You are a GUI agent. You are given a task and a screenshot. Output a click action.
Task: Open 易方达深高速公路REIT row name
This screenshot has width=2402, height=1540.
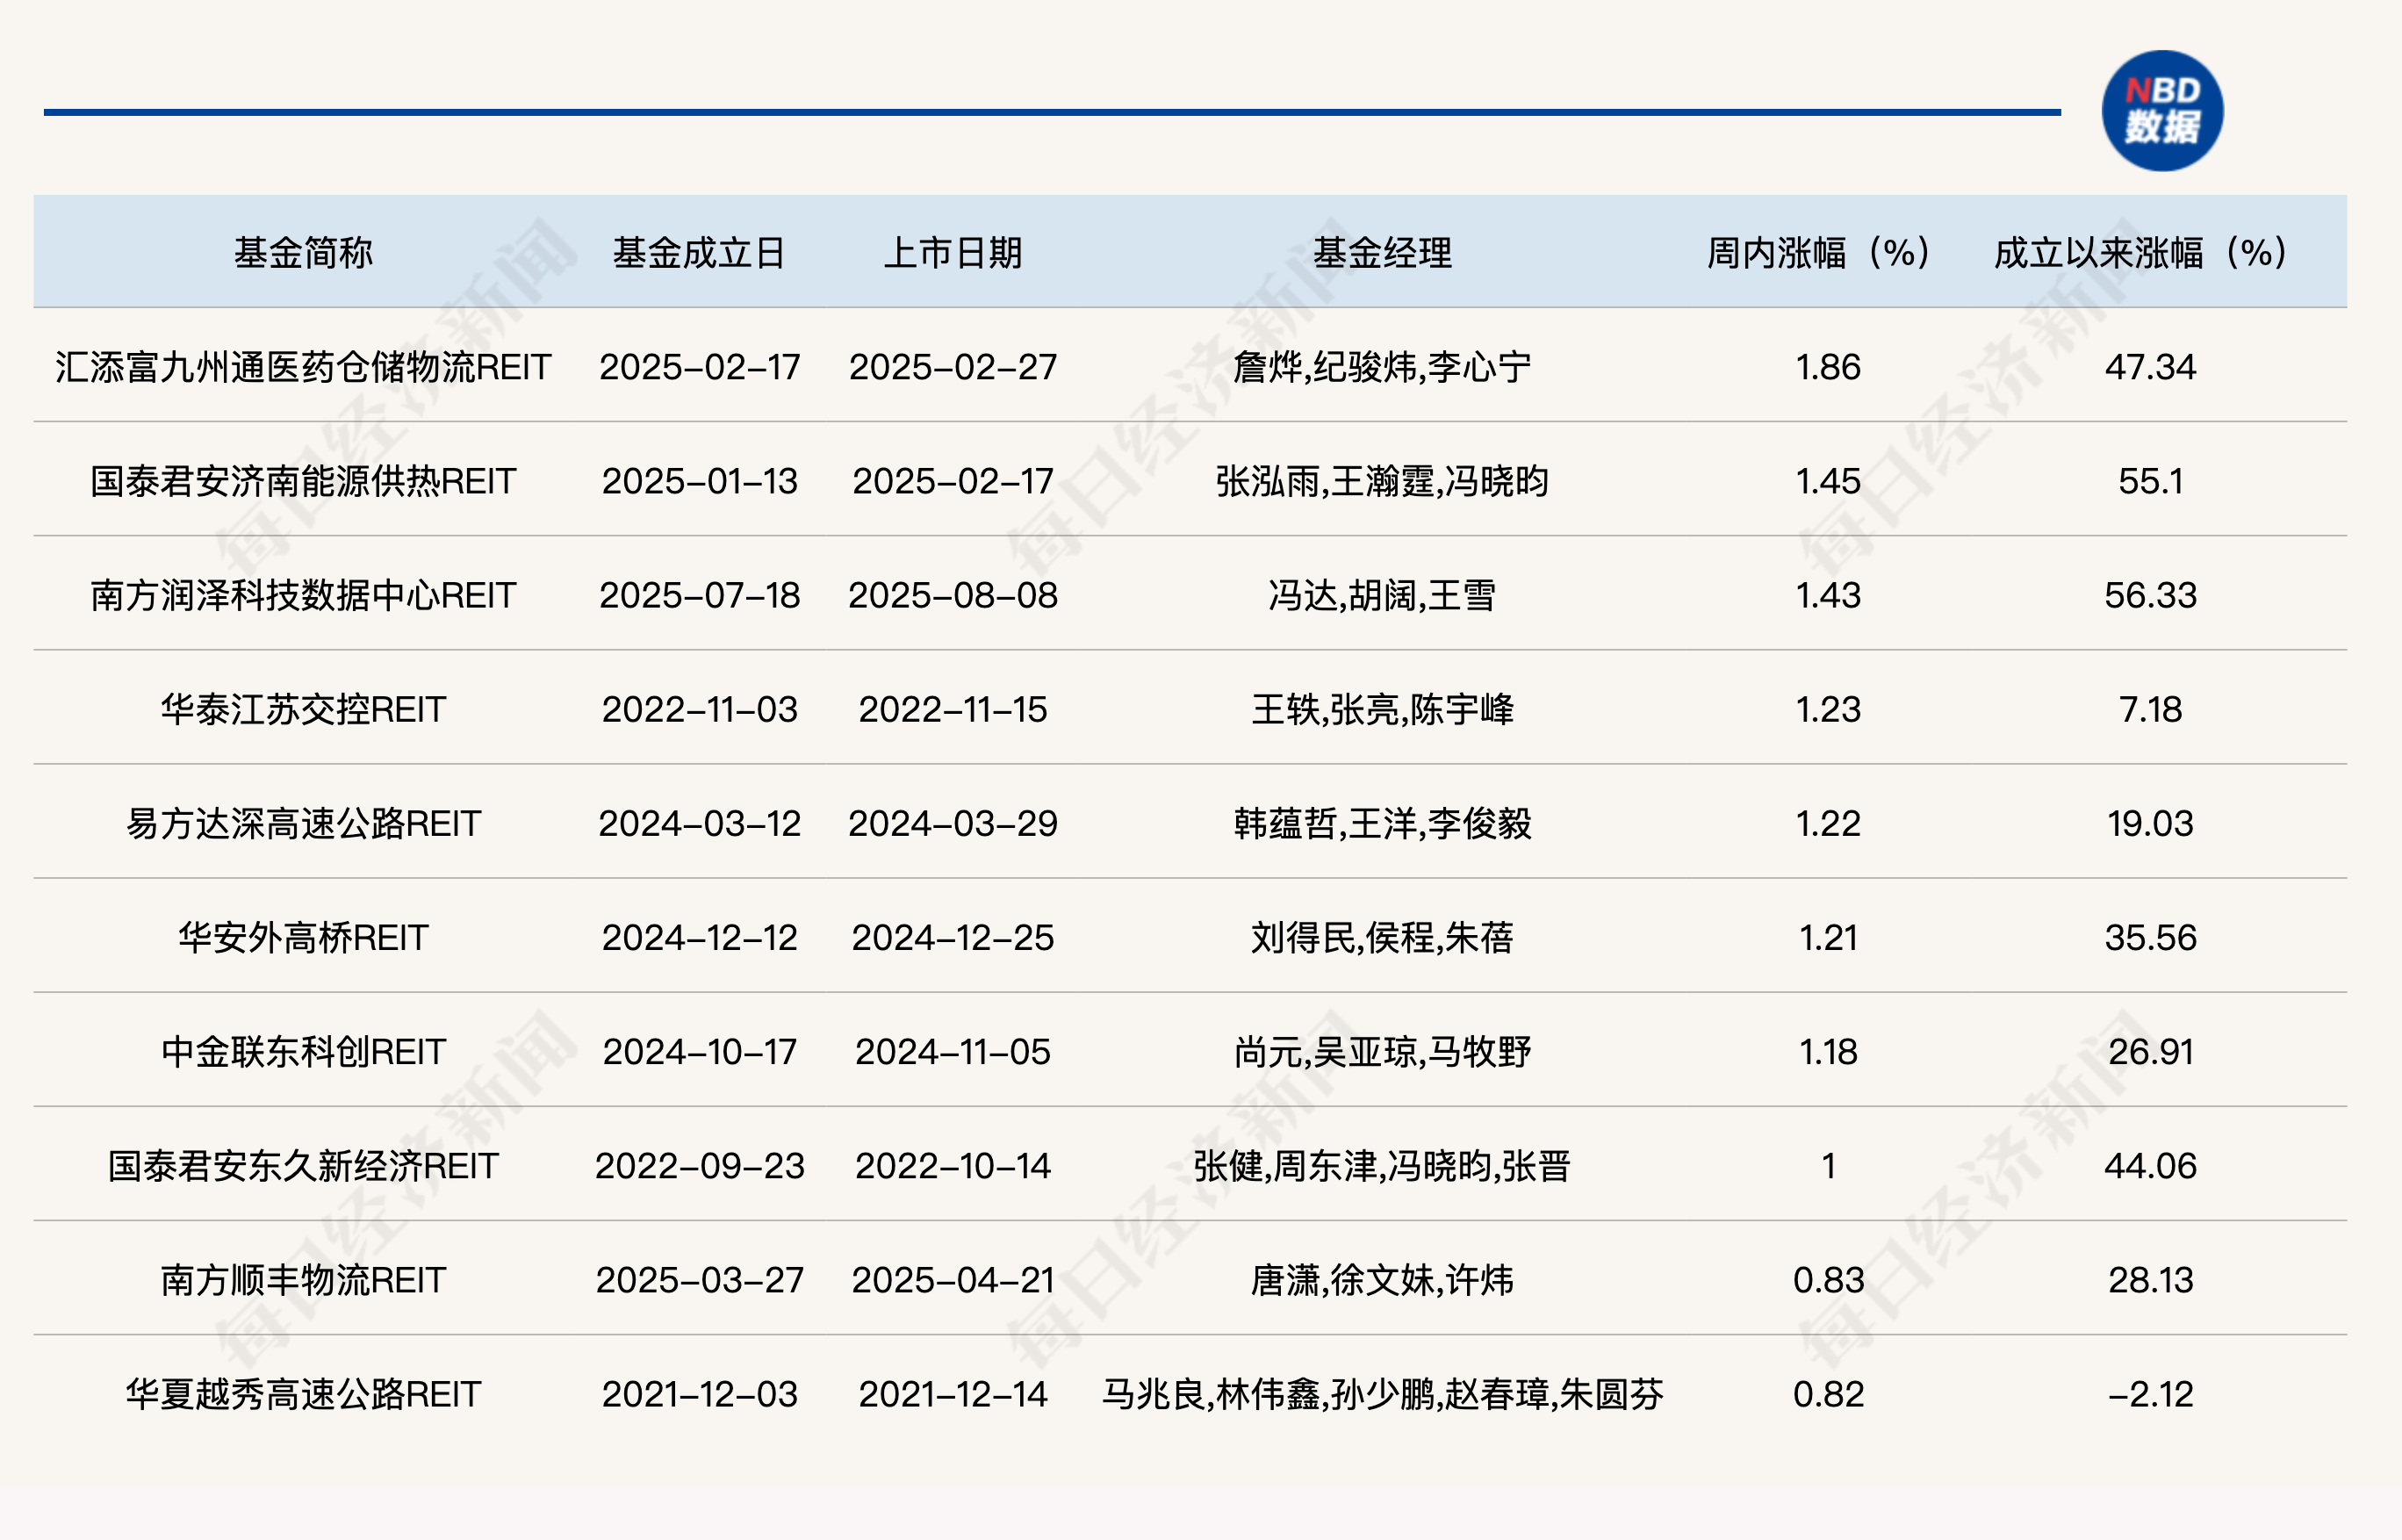303,823
